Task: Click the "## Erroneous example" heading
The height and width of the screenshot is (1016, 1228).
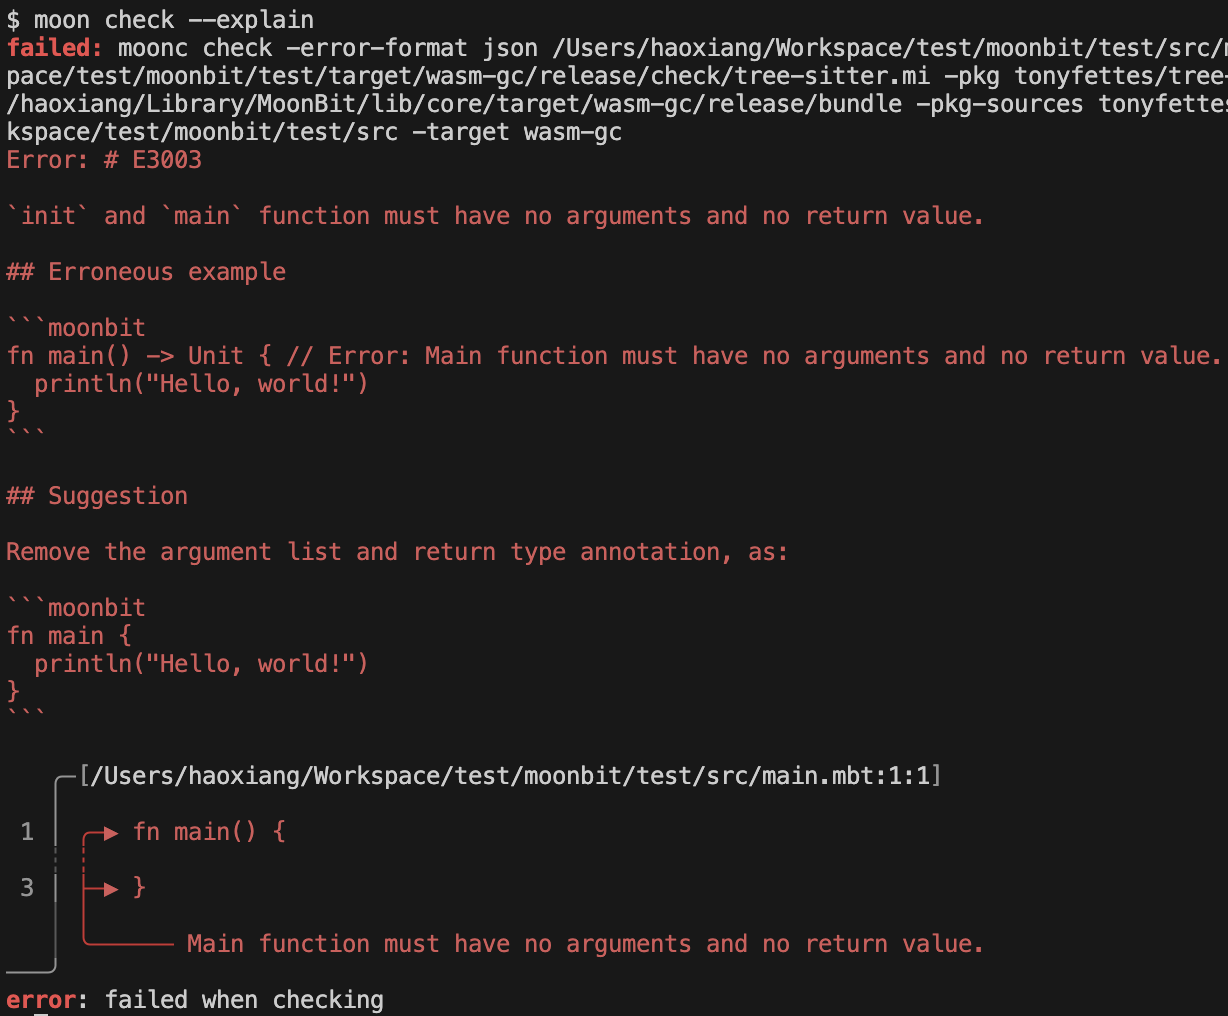Action: 146,272
